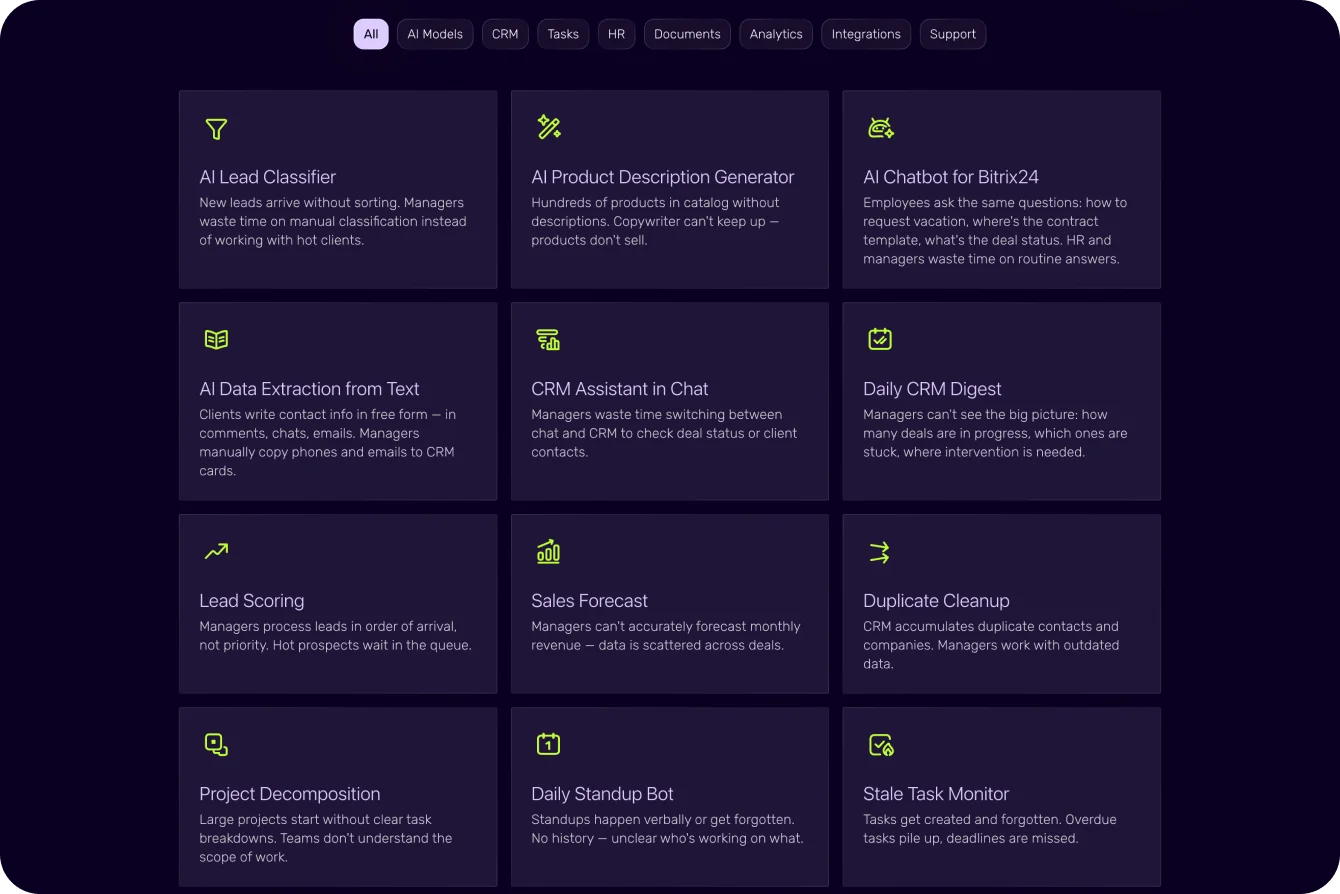The height and width of the screenshot is (894, 1340).
Task: Click the checkmark alert icon on Stale Task Monitor
Action: (880, 744)
